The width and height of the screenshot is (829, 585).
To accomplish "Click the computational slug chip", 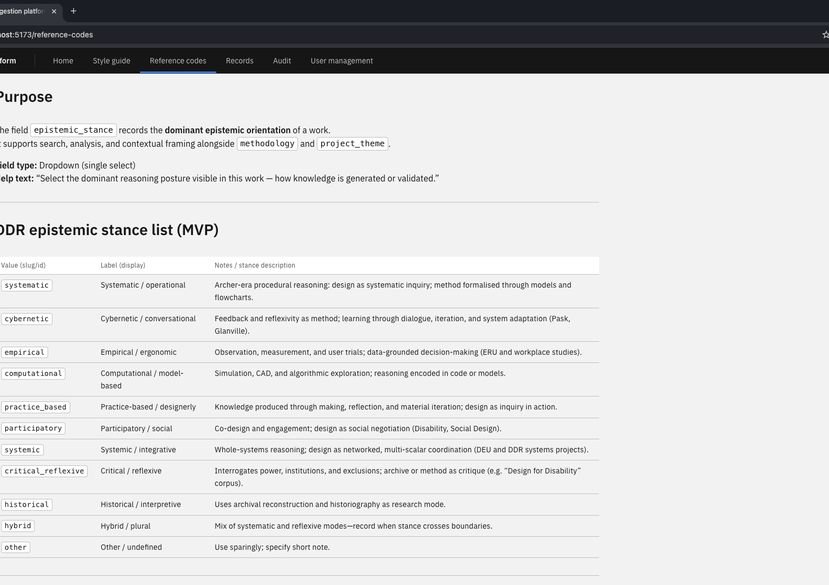I will click(x=33, y=373).
